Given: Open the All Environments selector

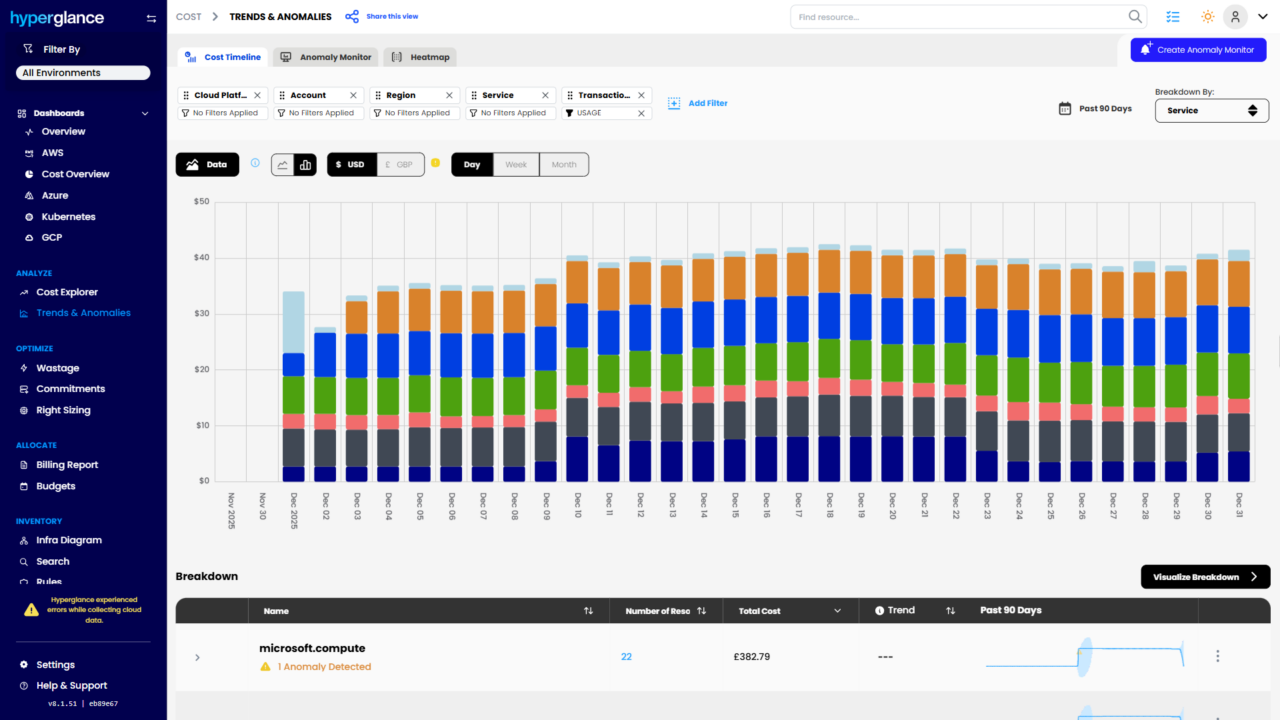Looking at the screenshot, I should pyautogui.click(x=83, y=73).
